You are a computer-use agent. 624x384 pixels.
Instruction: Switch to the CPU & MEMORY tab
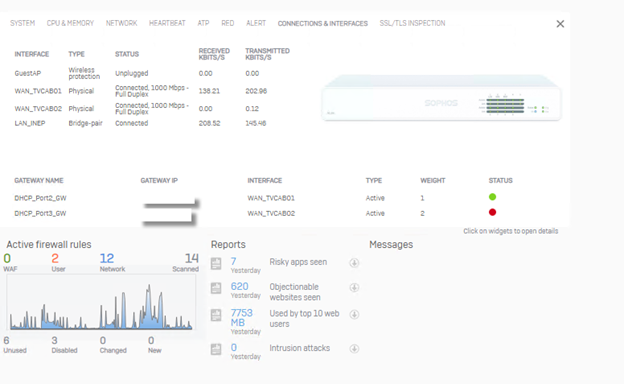tap(70, 23)
